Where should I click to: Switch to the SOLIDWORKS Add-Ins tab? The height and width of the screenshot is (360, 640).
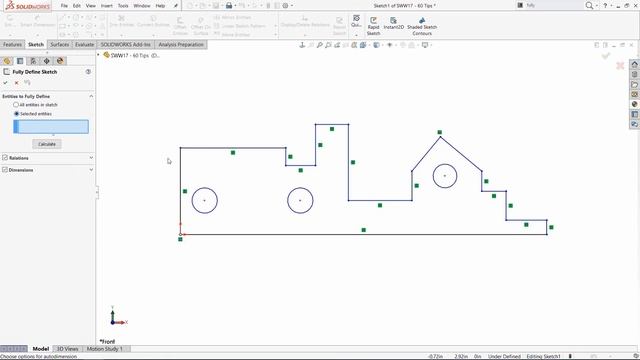pyautogui.click(x=126, y=44)
